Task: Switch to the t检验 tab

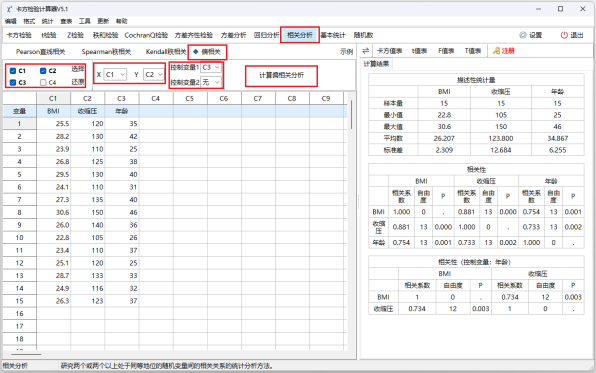Action: [x=49, y=35]
